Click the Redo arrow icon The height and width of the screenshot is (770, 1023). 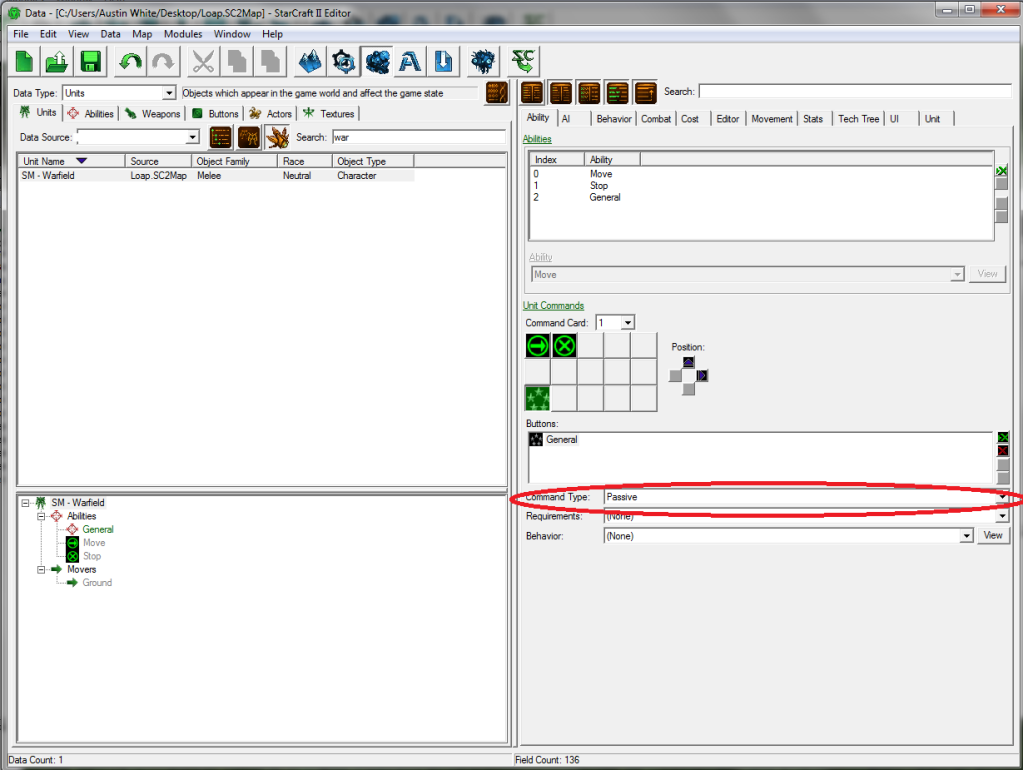[x=163, y=62]
